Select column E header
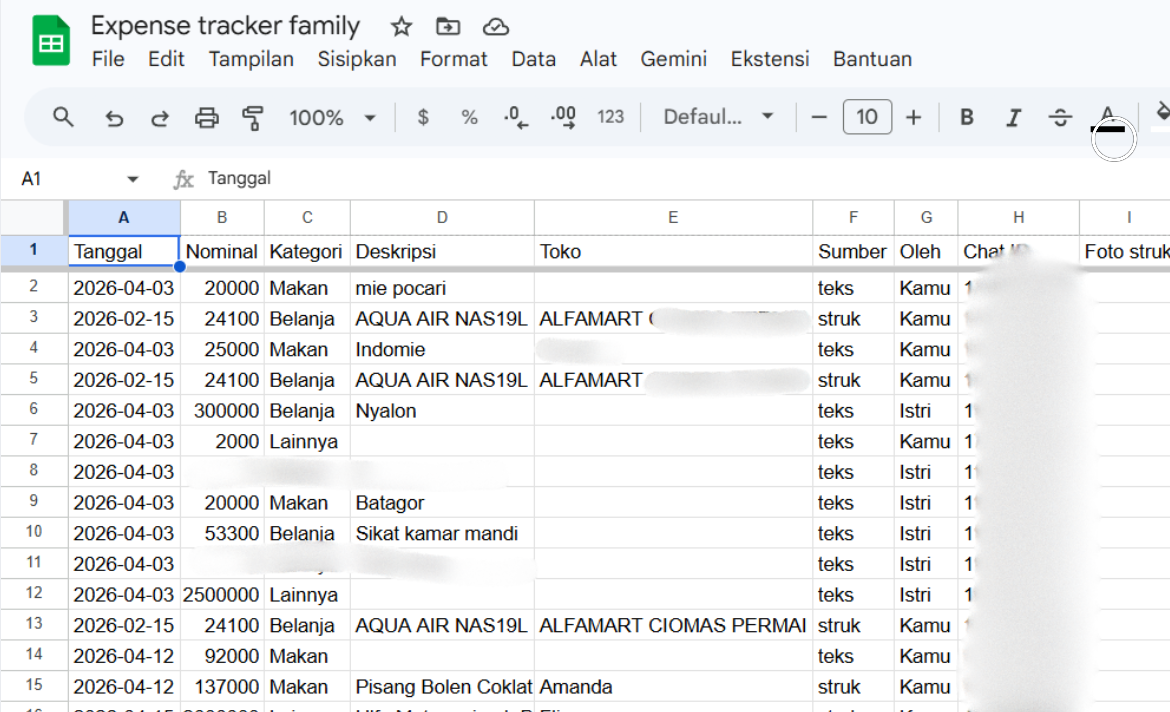This screenshot has height=712, width=1170. (x=673, y=217)
